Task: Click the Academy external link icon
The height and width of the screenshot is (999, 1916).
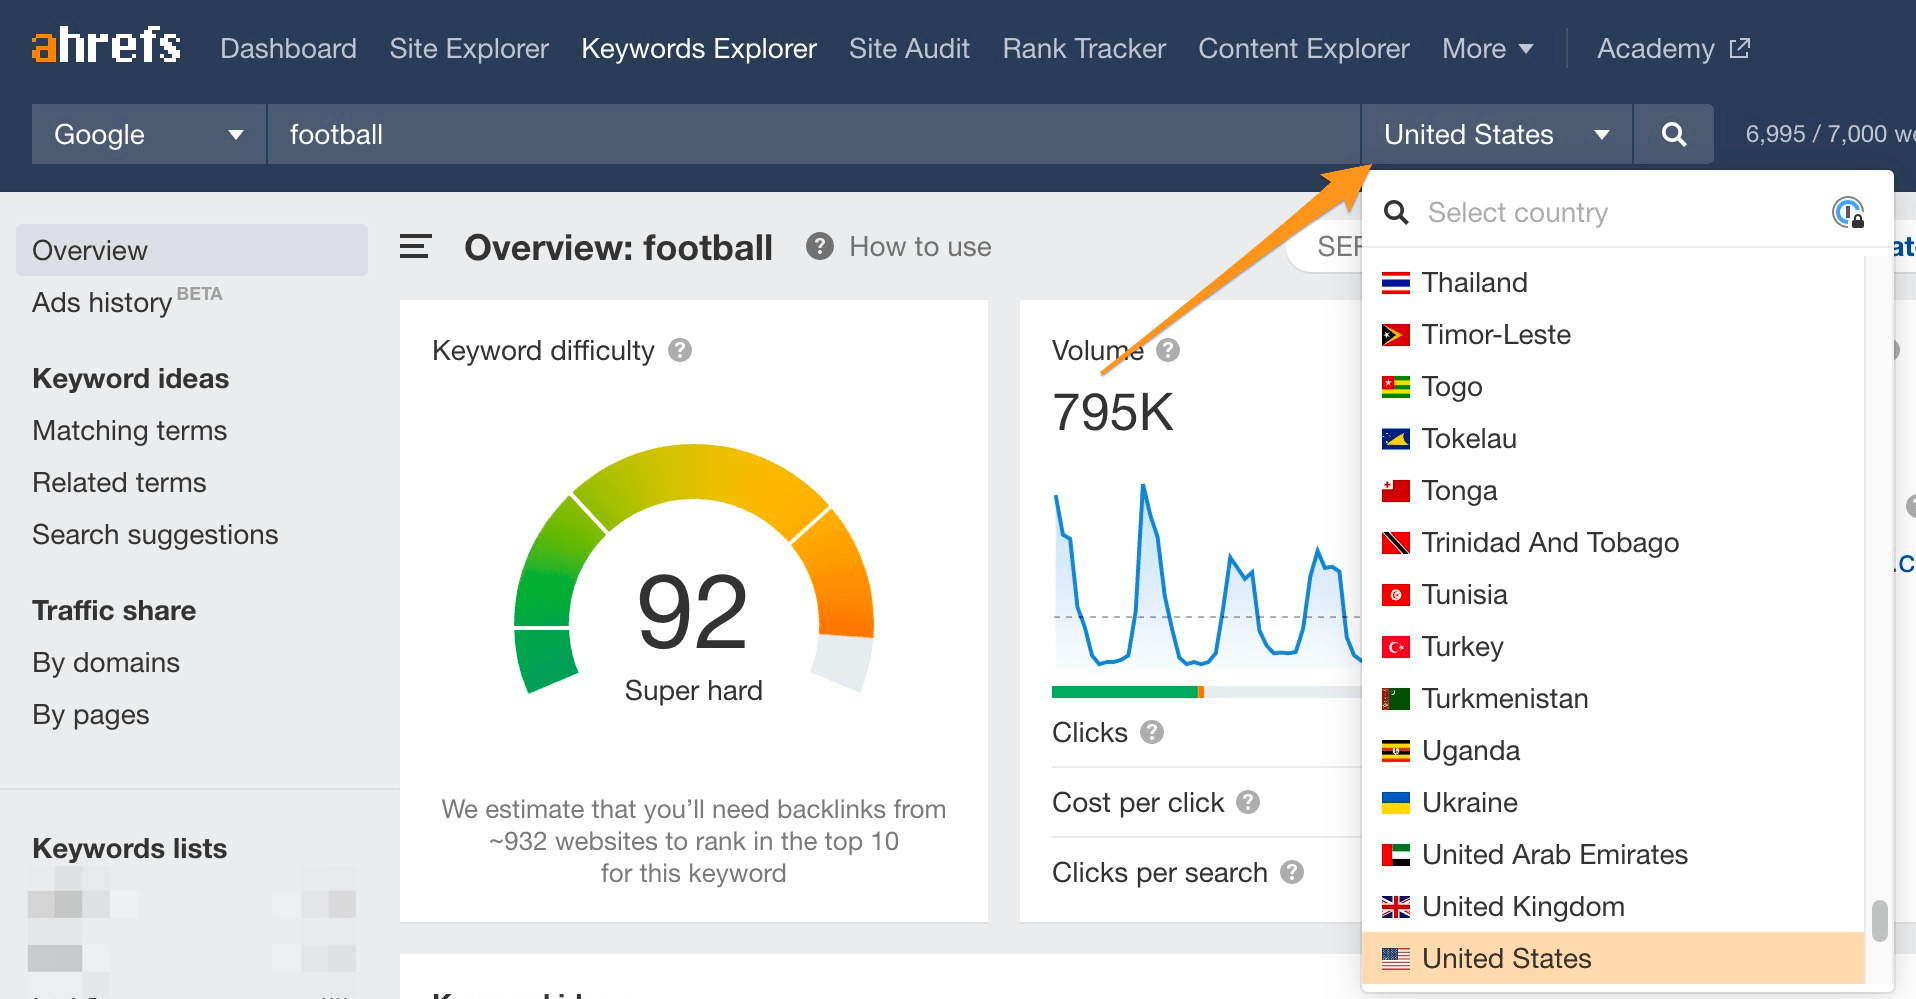Action: (x=1740, y=48)
